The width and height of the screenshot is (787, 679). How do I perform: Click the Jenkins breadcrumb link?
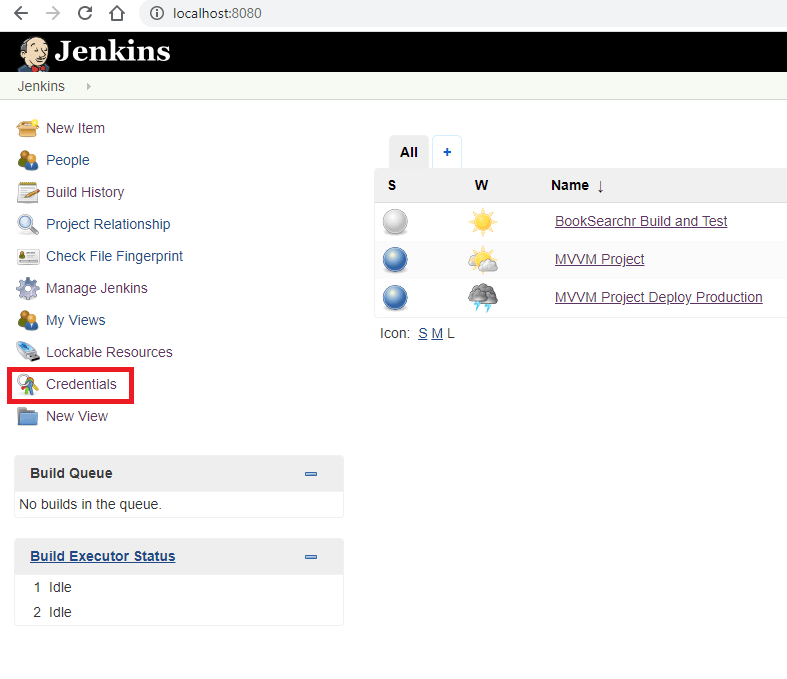coord(41,86)
